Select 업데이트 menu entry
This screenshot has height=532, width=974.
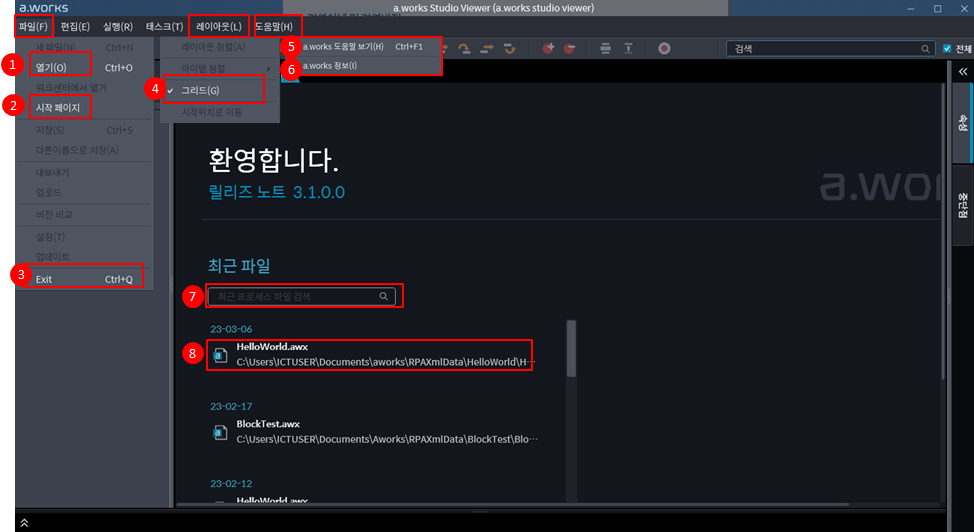pyautogui.click(x=84, y=257)
